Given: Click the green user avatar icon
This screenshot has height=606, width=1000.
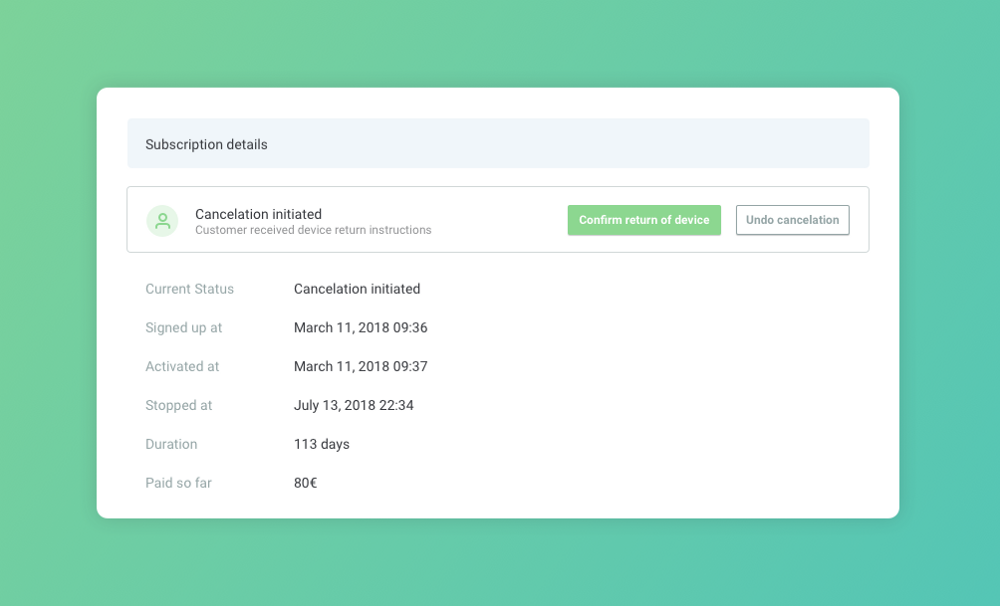Looking at the screenshot, I should [163, 221].
